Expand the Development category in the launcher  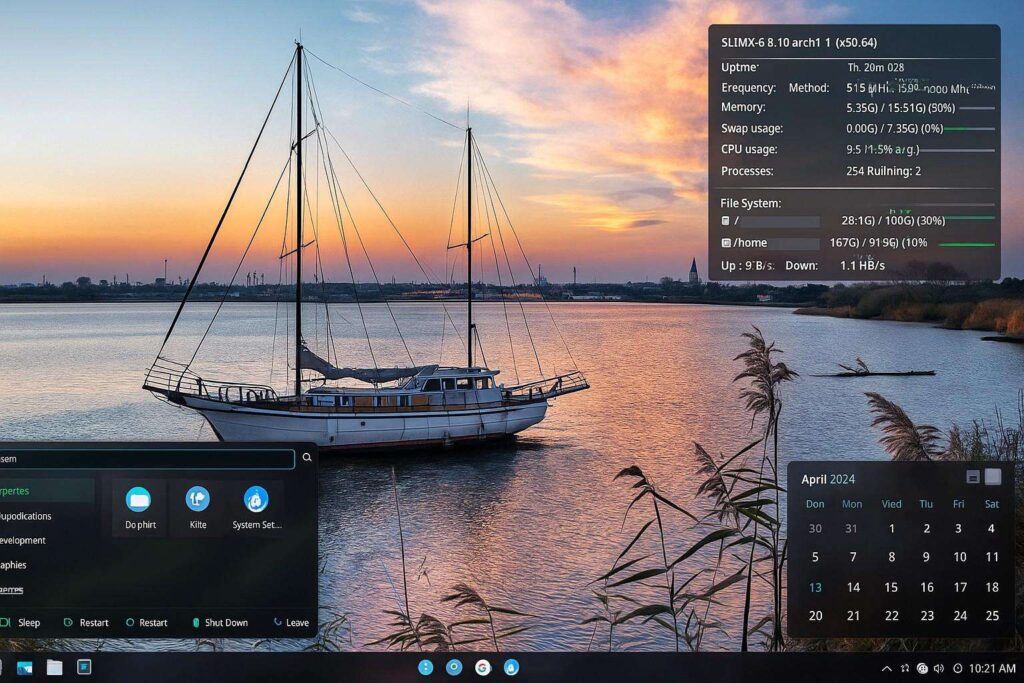tap(30, 540)
